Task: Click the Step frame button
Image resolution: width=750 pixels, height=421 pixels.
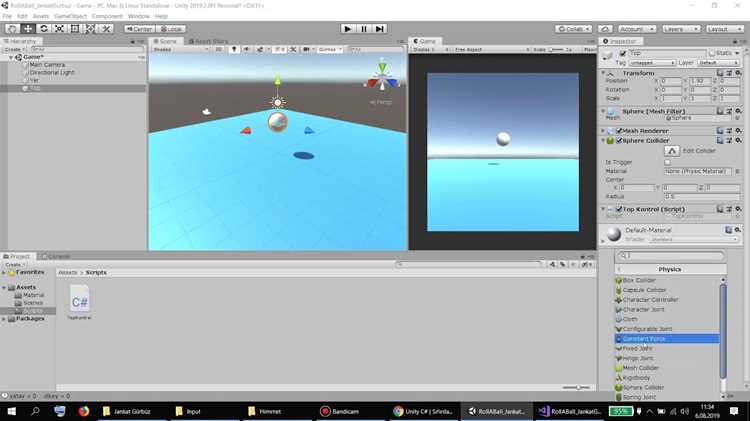Action: (x=379, y=29)
